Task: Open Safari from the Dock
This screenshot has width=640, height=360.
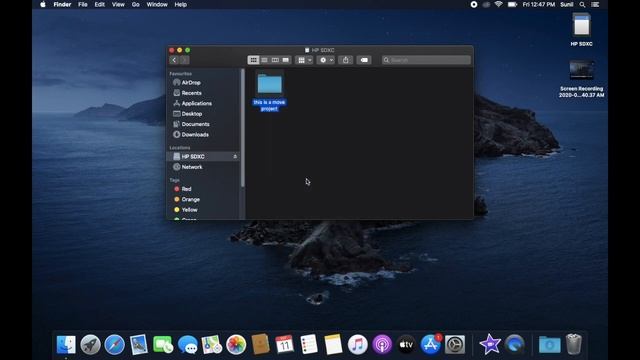Action: click(x=115, y=345)
